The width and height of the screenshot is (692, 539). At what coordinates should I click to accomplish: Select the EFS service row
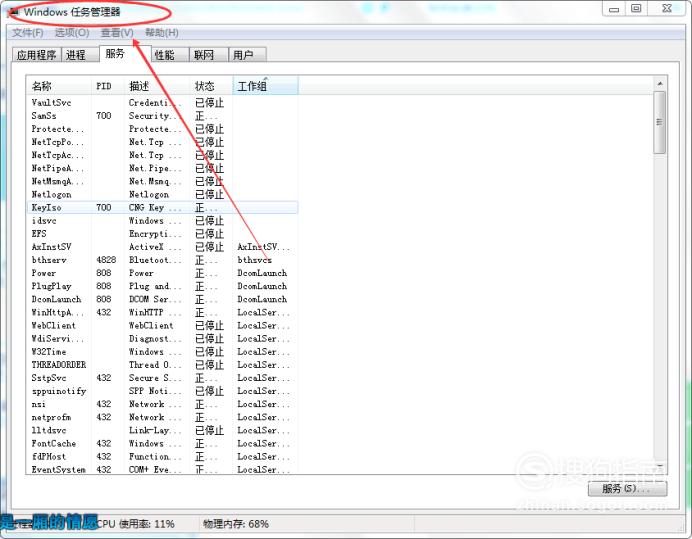(x=162, y=234)
